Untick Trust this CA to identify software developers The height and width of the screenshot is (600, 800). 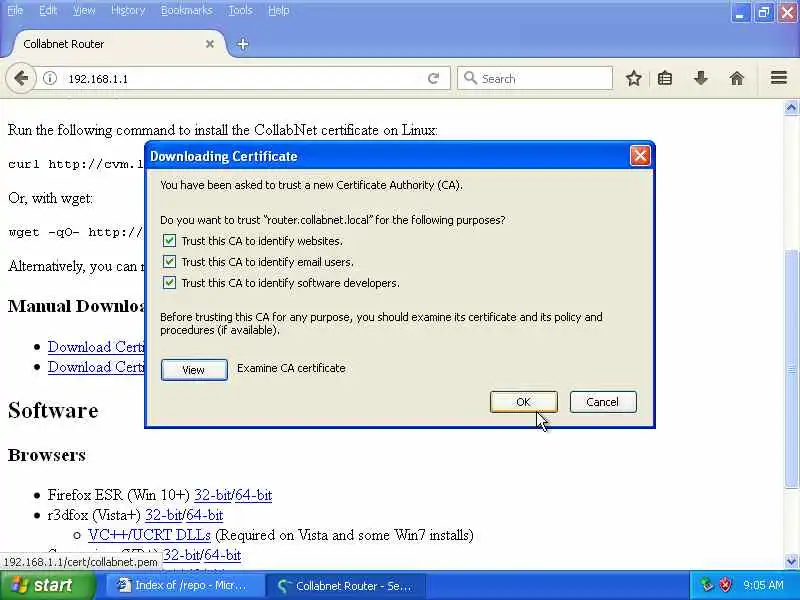[169, 283]
